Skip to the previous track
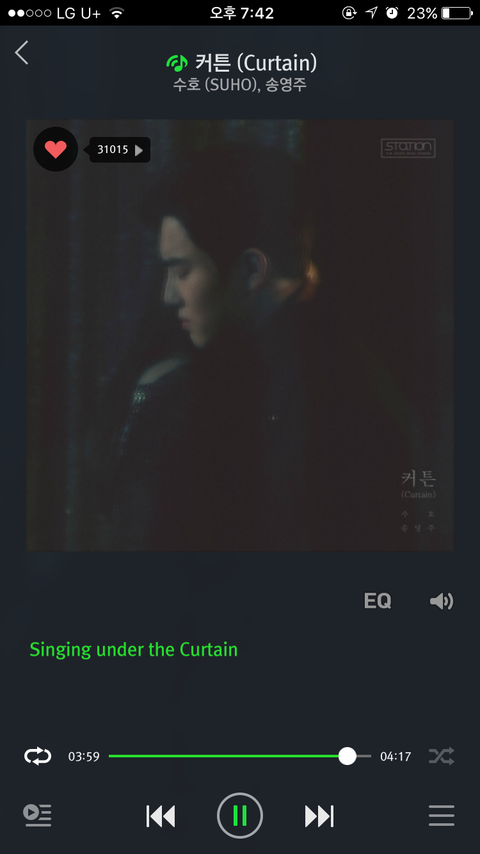 [x=161, y=816]
